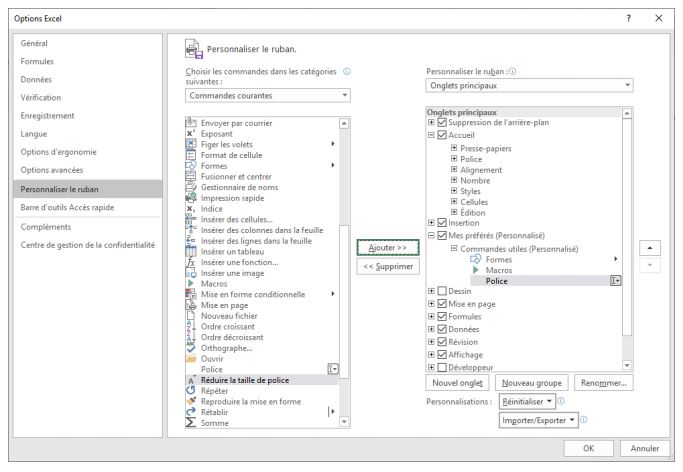Click the Ajouter >> button
Viewport: 683px width, 472px height.
click(x=381, y=246)
